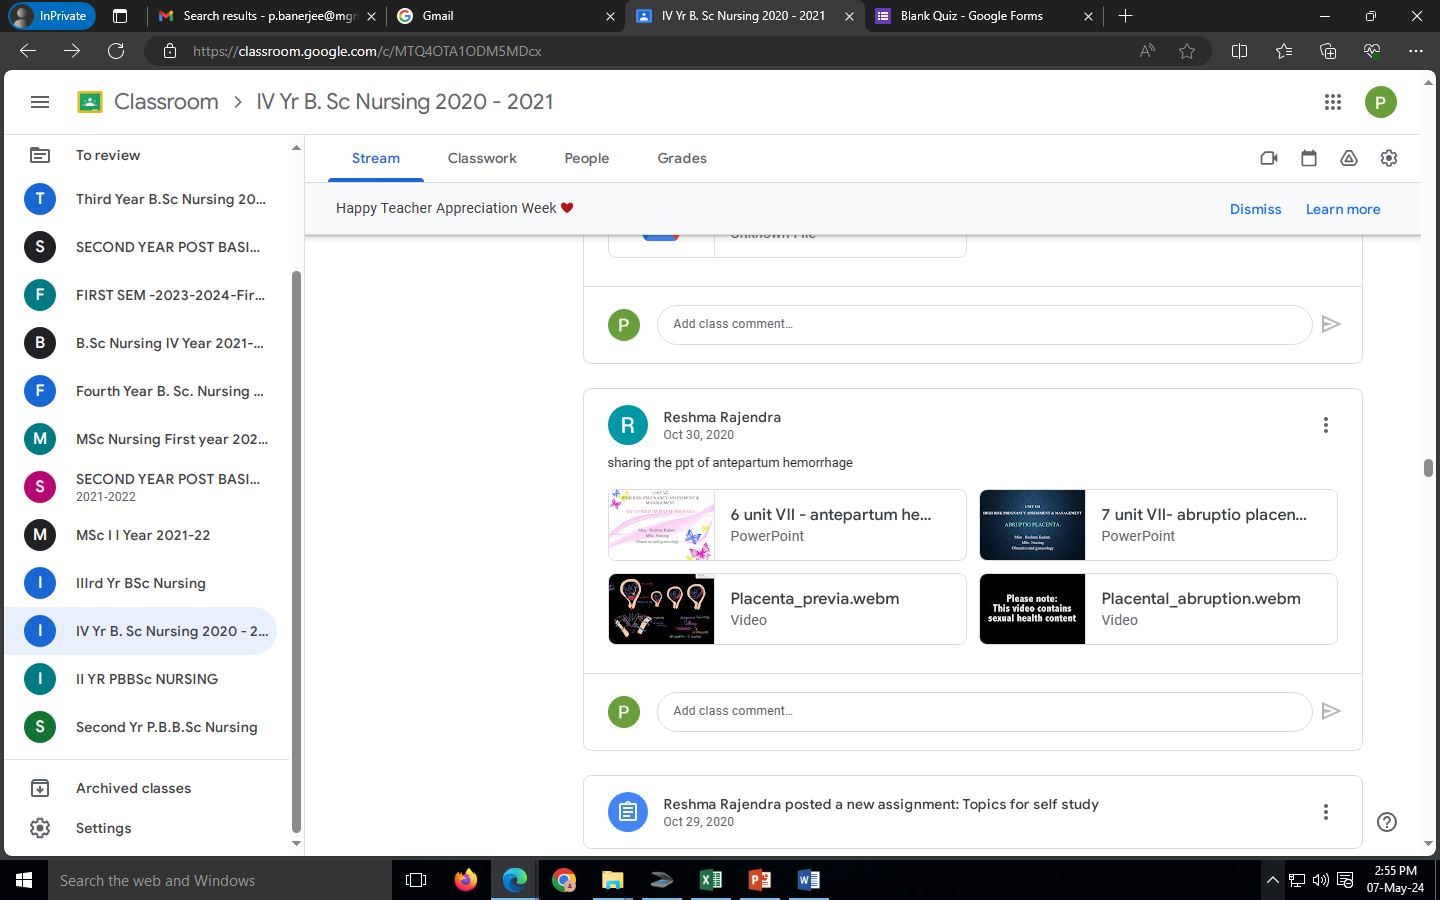Click the main page scrollbar thumb
Image resolution: width=1440 pixels, height=900 pixels.
1428,468
